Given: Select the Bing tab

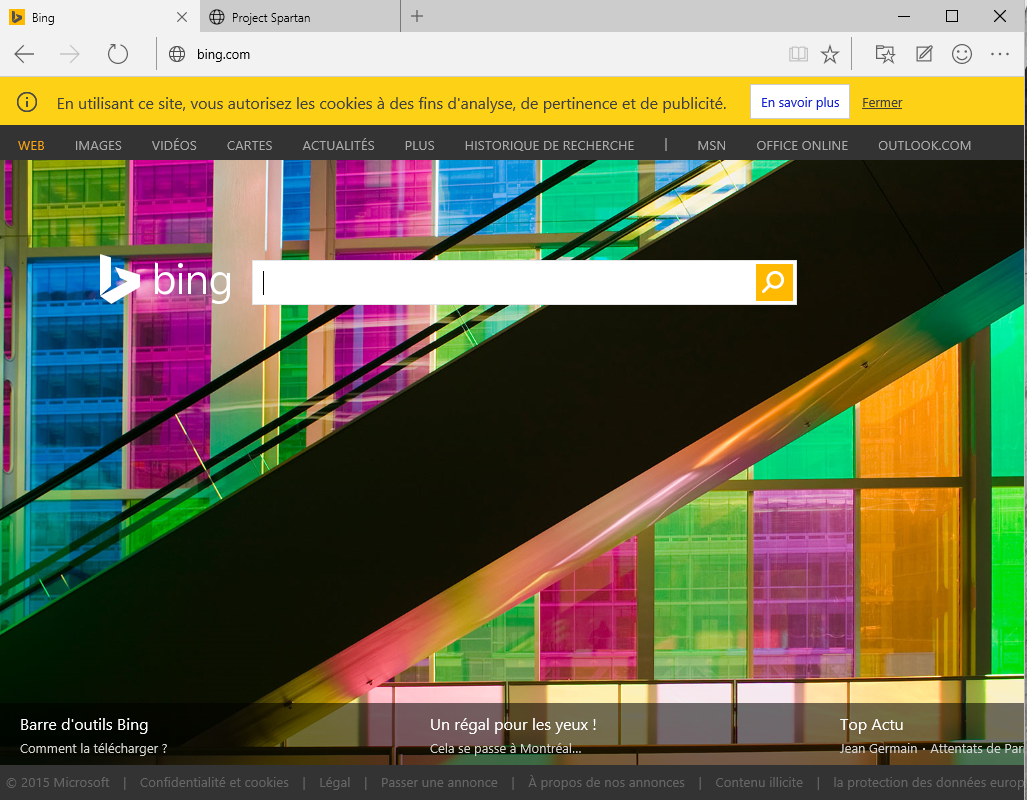Looking at the screenshot, I should click(100, 17).
